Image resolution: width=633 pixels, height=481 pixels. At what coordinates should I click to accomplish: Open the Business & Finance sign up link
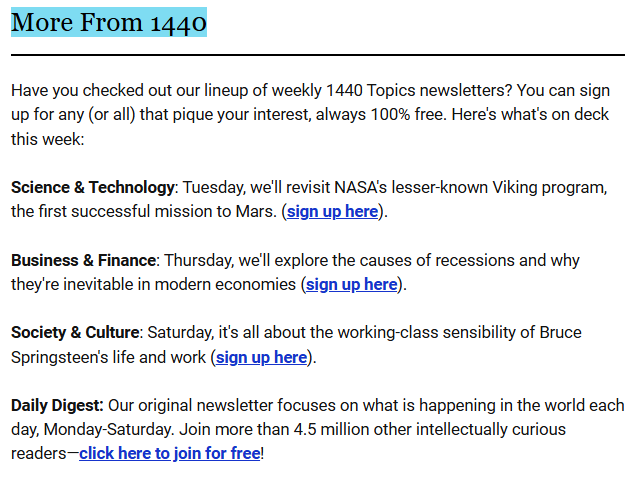pyautogui.click(x=351, y=284)
